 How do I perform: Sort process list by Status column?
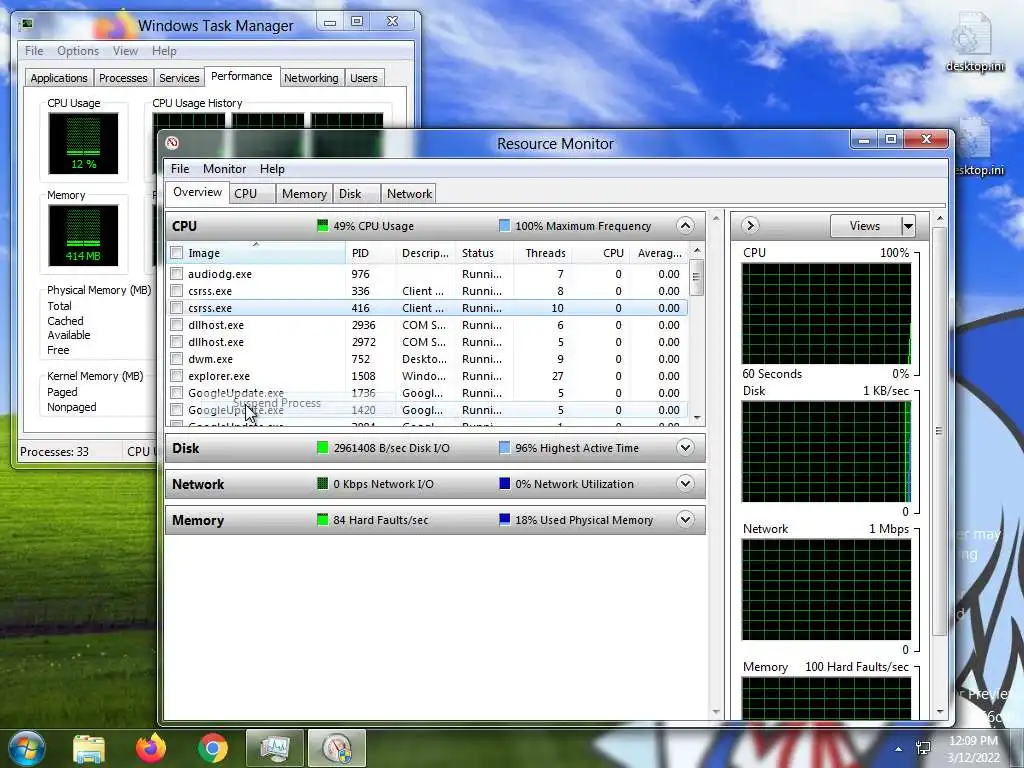click(x=483, y=253)
